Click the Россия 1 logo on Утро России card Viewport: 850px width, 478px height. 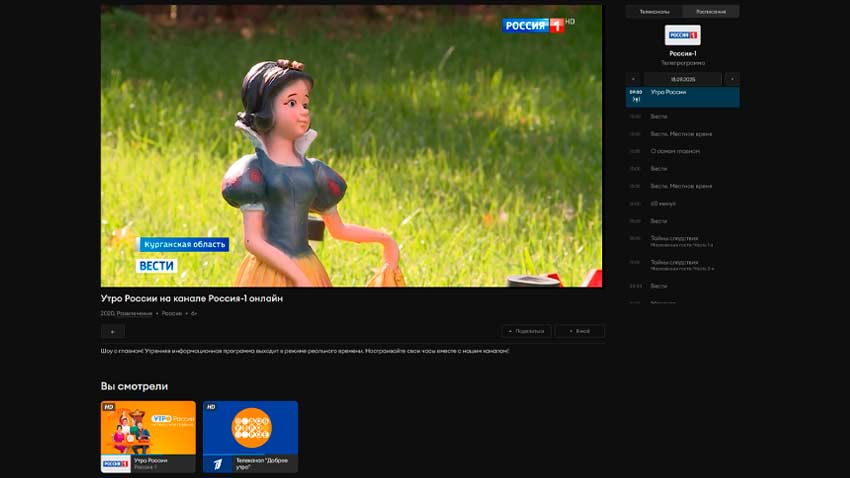115,464
